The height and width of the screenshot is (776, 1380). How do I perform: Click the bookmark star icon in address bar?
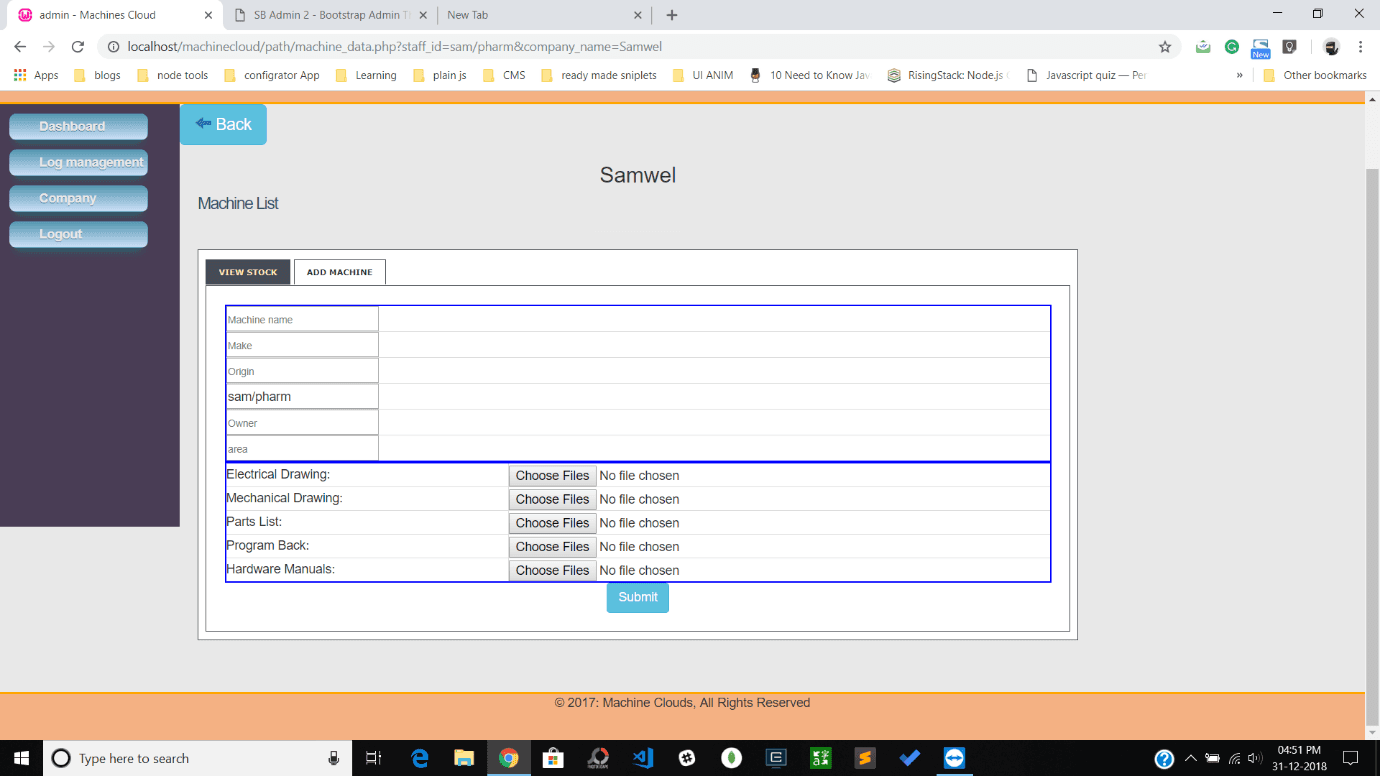click(x=1165, y=47)
